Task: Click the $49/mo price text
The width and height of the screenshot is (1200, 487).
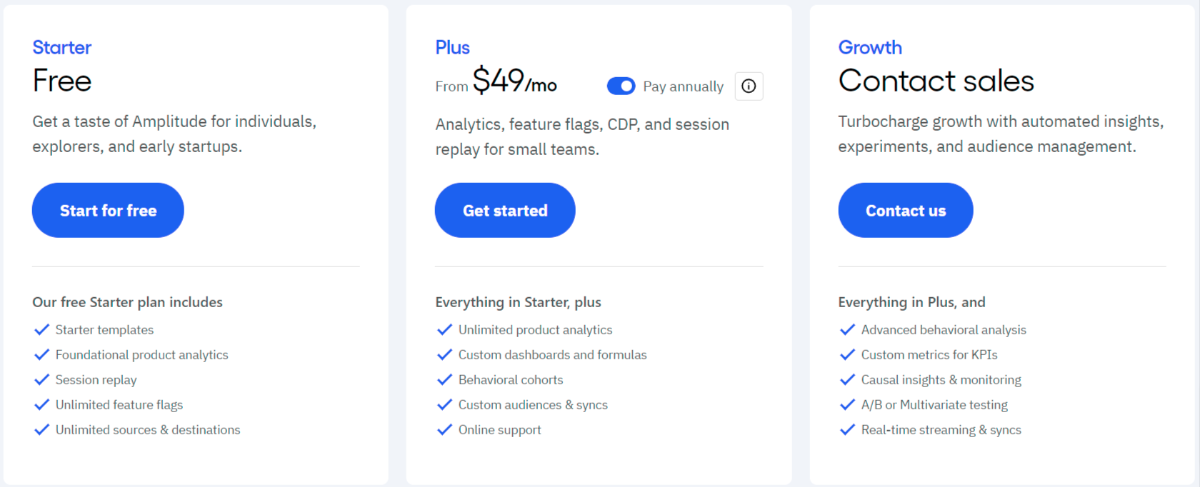Action: click(x=515, y=82)
